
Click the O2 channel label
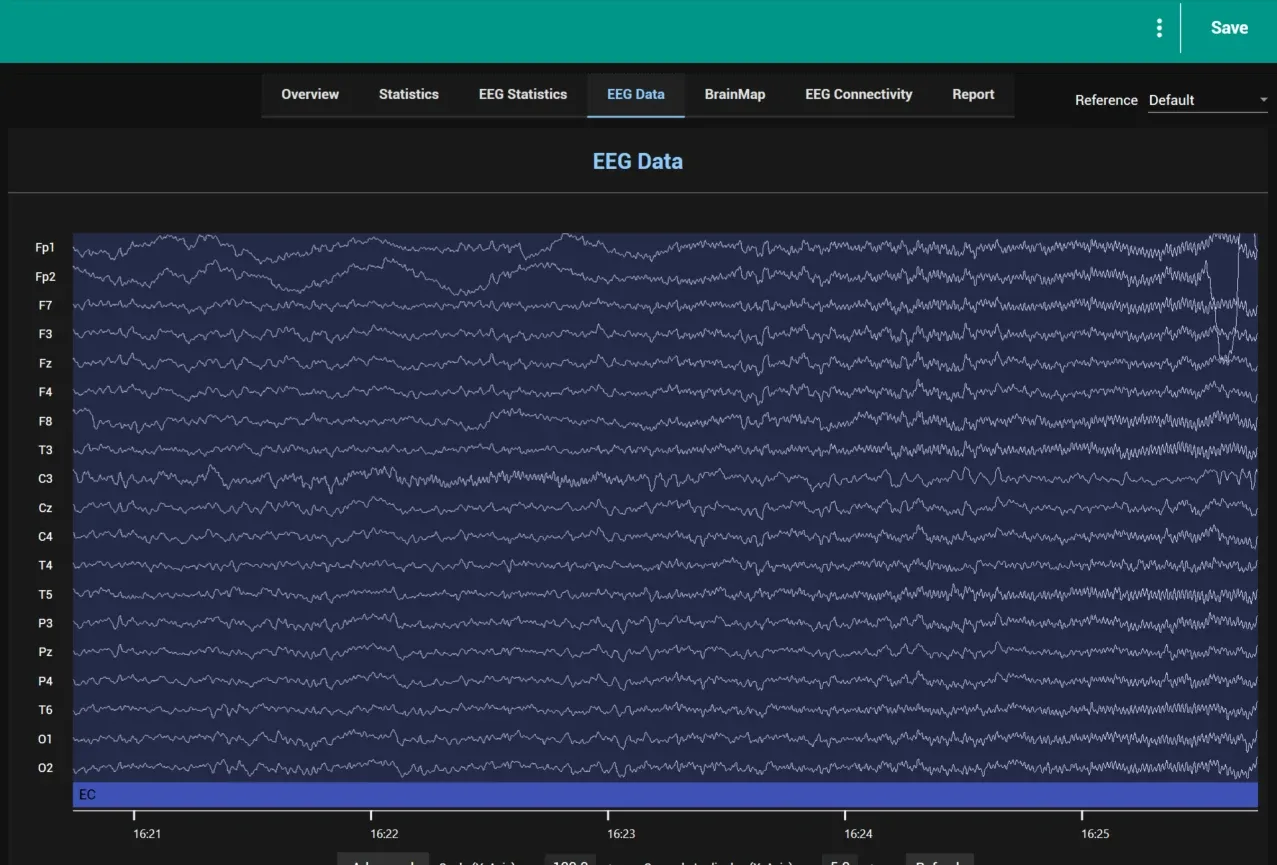click(46, 768)
